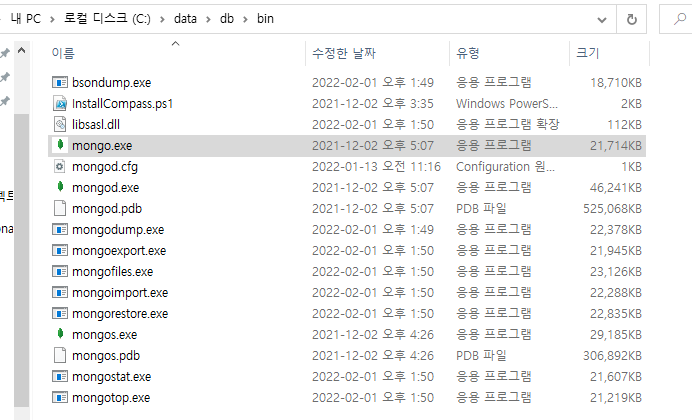692x420 pixels.
Task: Select the mongos.pdb file name
Action: click(106, 356)
